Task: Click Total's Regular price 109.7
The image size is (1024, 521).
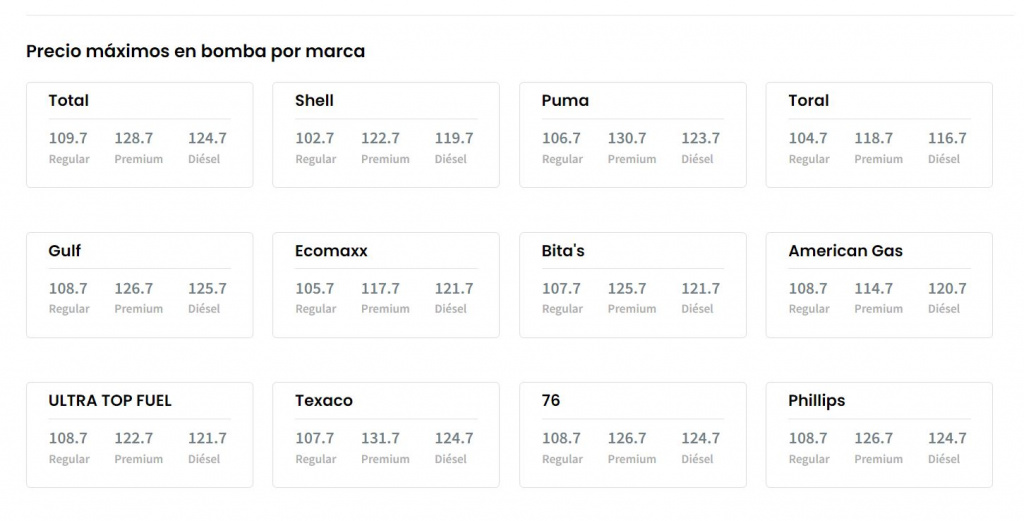Action: (x=68, y=139)
